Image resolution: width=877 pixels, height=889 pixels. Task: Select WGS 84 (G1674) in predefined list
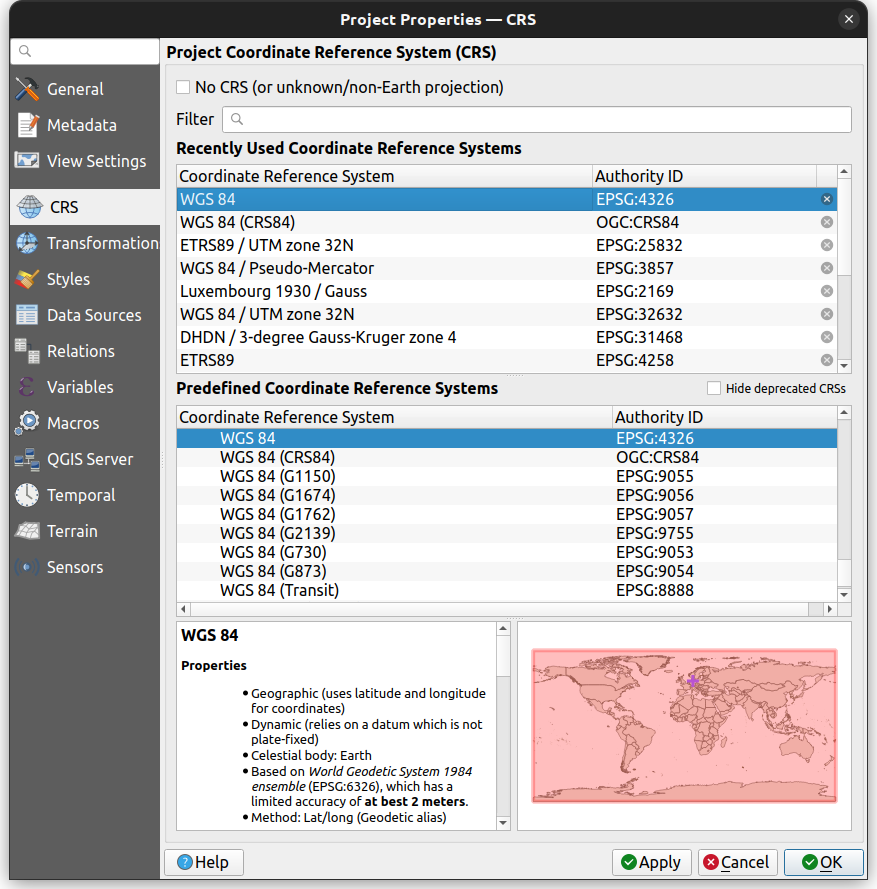coord(506,495)
